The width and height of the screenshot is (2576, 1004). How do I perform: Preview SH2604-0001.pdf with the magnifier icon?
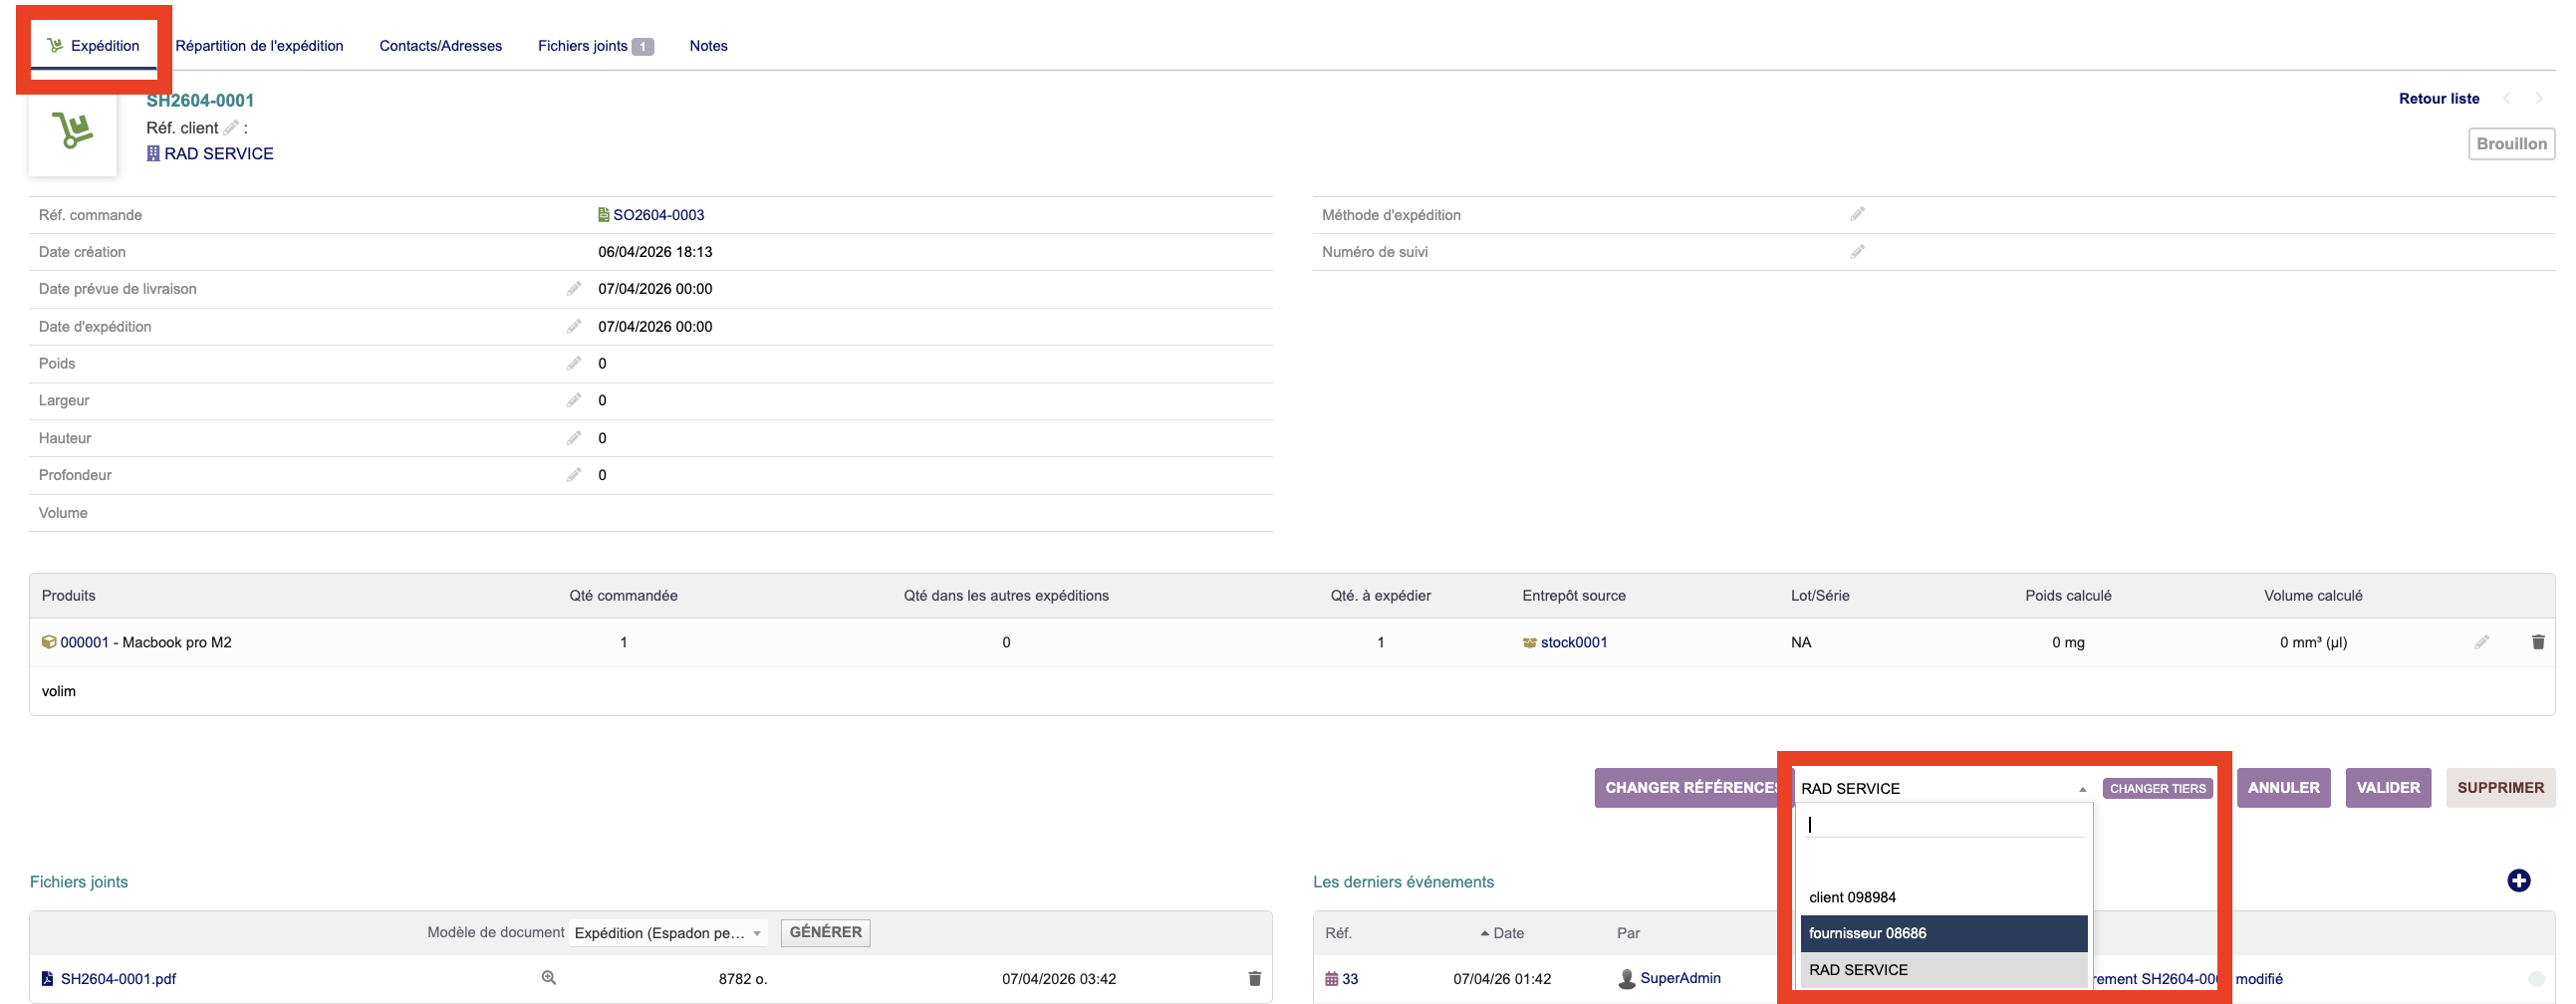549,978
